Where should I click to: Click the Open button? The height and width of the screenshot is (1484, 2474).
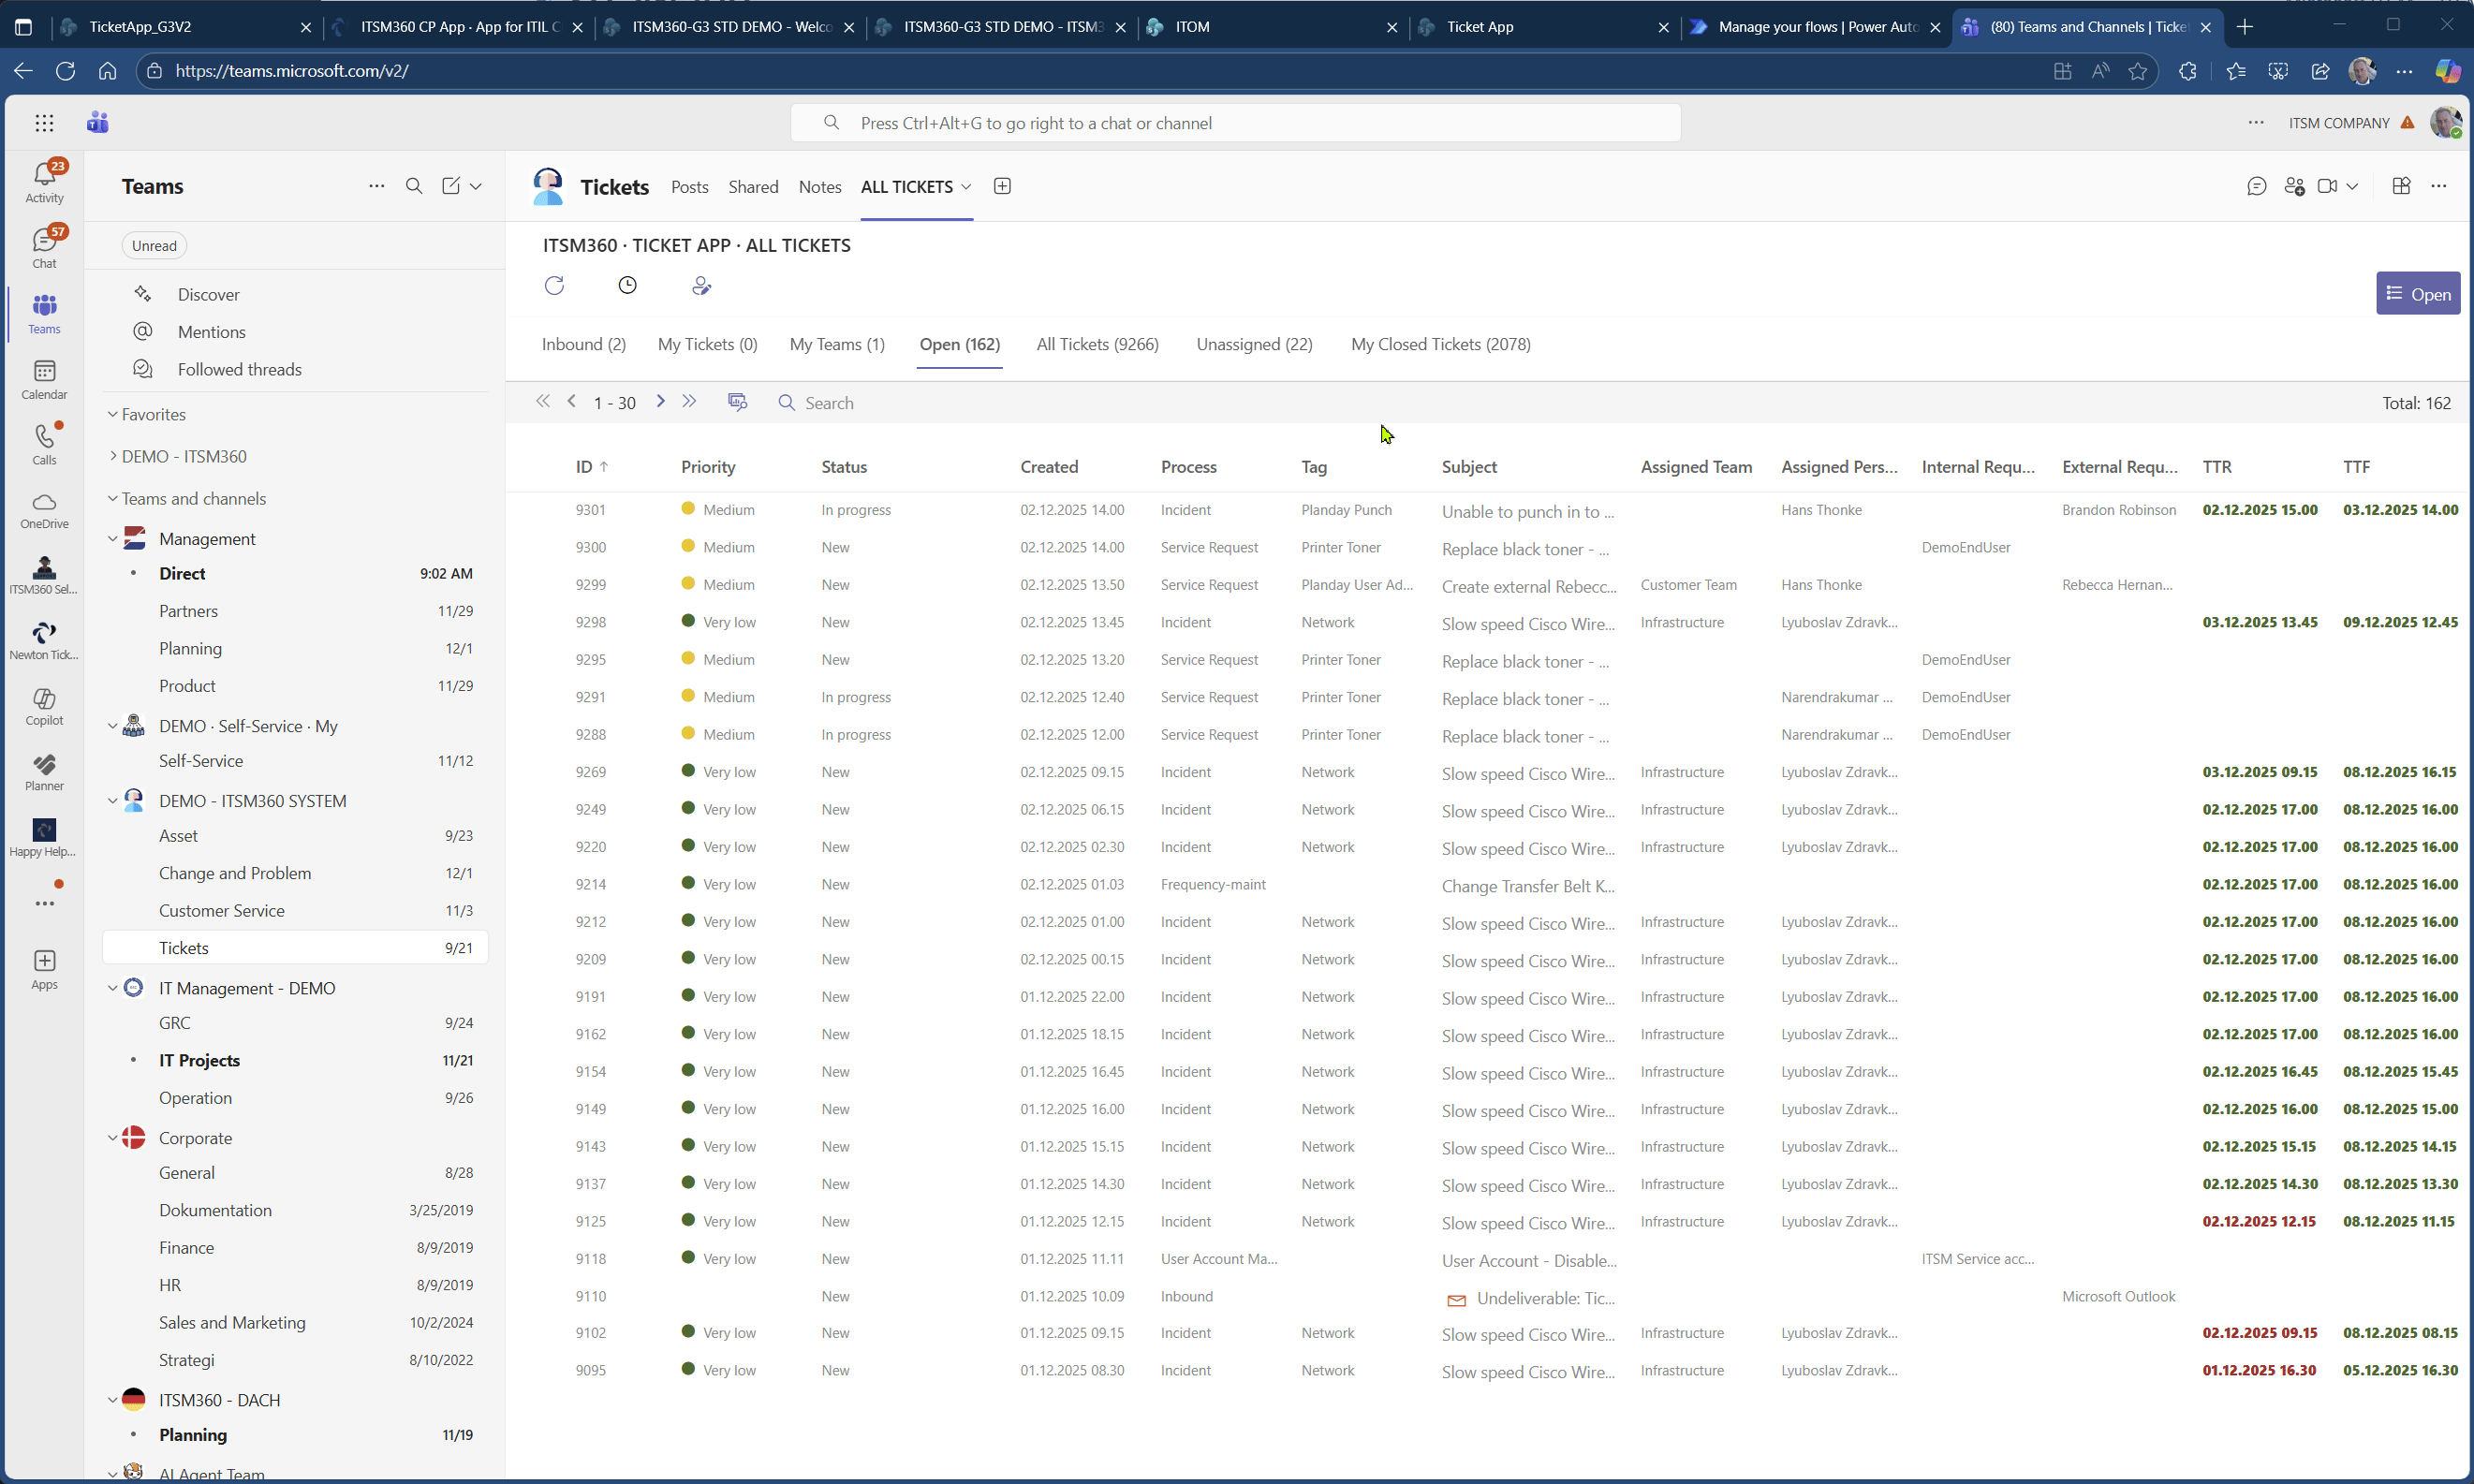pos(2417,293)
